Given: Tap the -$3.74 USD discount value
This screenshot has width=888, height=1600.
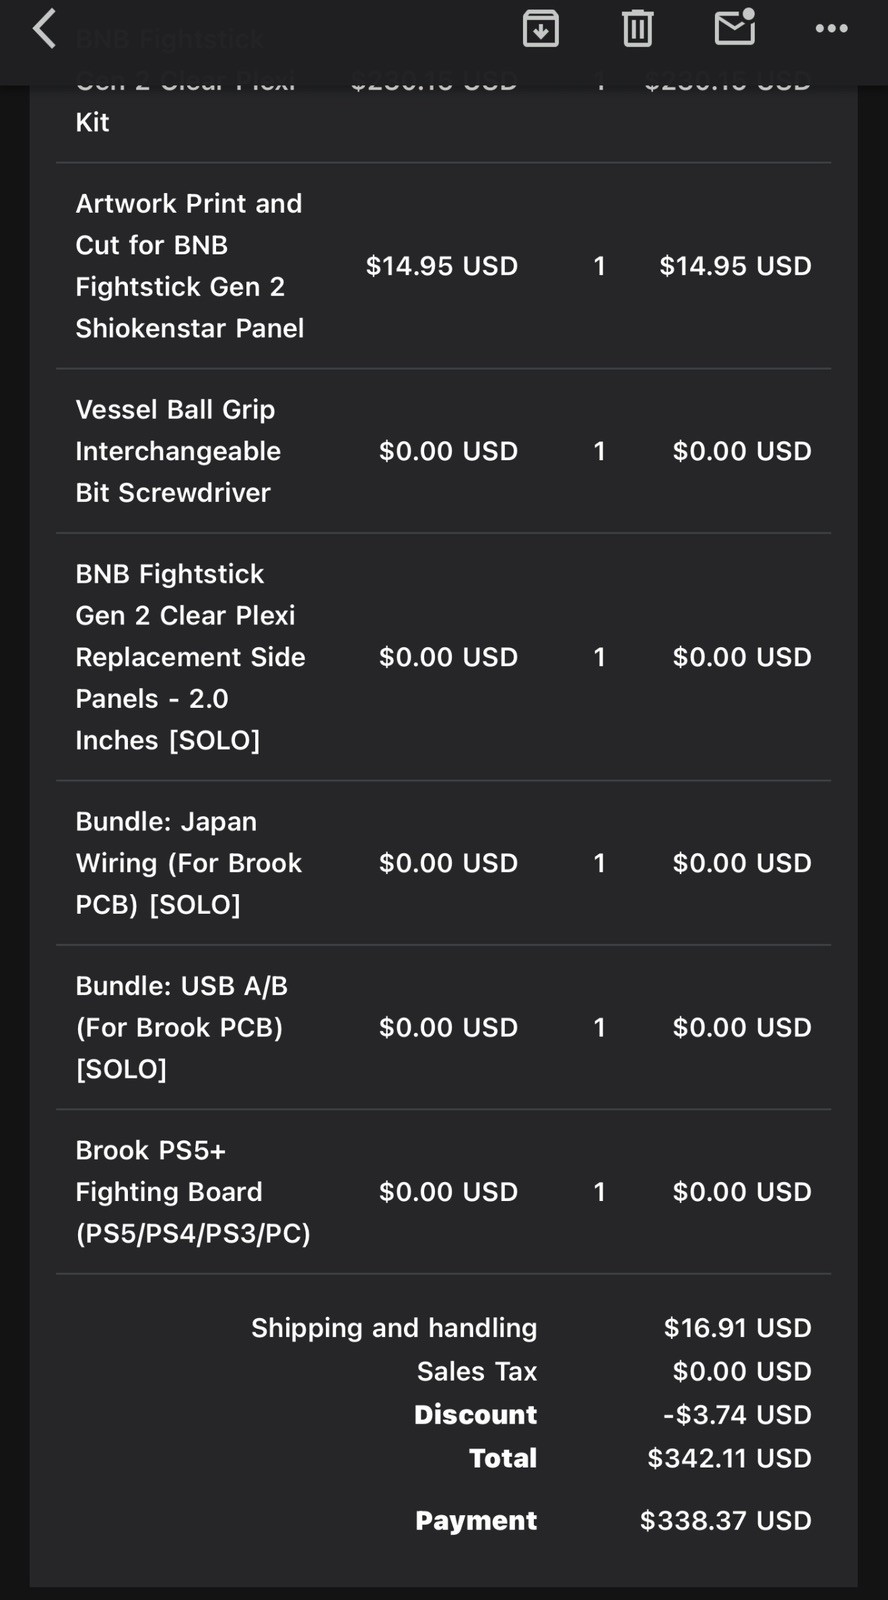Looking at the screenshot, I should pyautogui.click(x=737, y=1415).
